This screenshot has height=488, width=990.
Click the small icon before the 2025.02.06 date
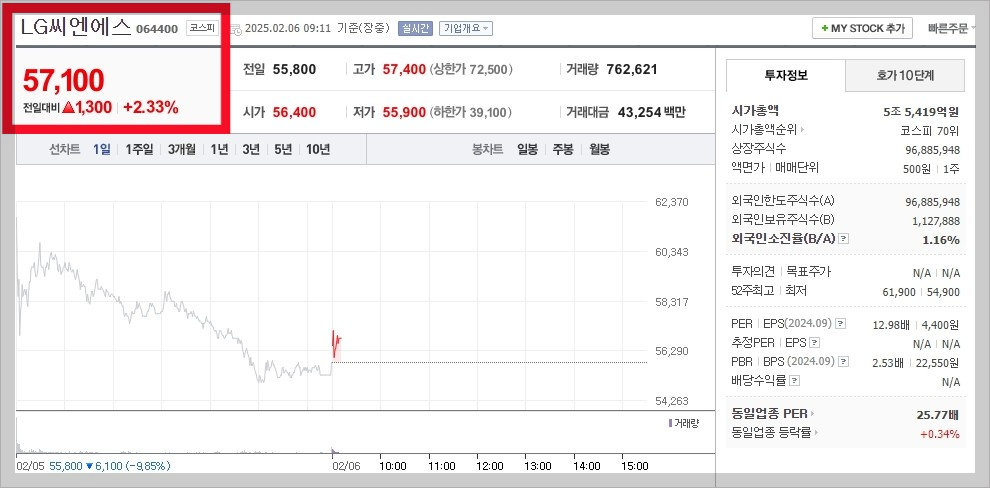[236, 28]
